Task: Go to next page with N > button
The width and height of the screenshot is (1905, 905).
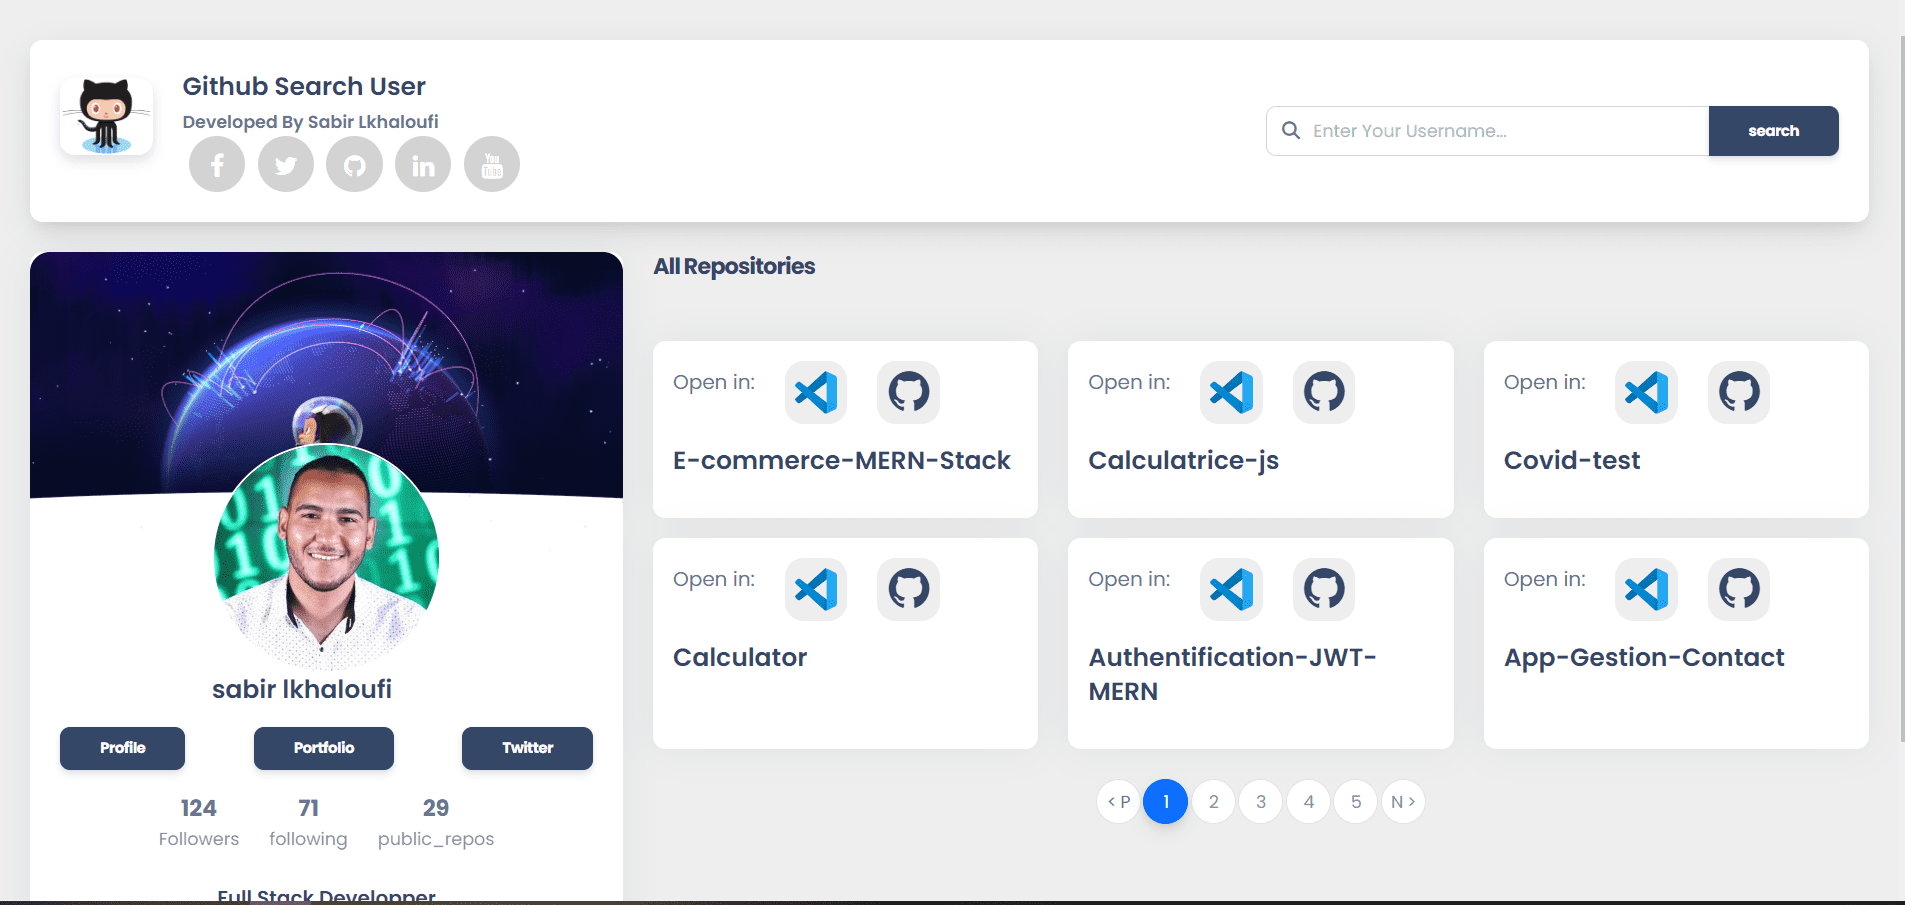Action: coord(1403,802)
